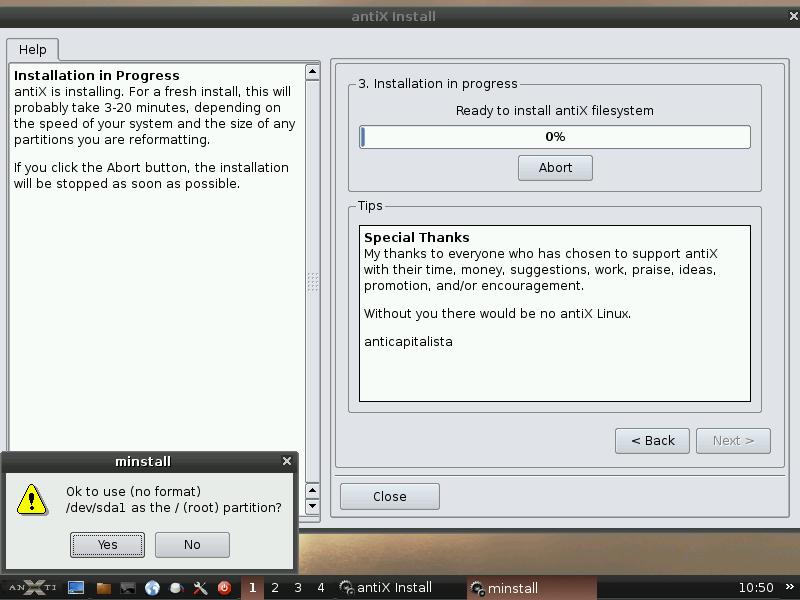Choose No in minstall dialog
Image resolution: width=800 pixels, height=600 pixels.
192,544
